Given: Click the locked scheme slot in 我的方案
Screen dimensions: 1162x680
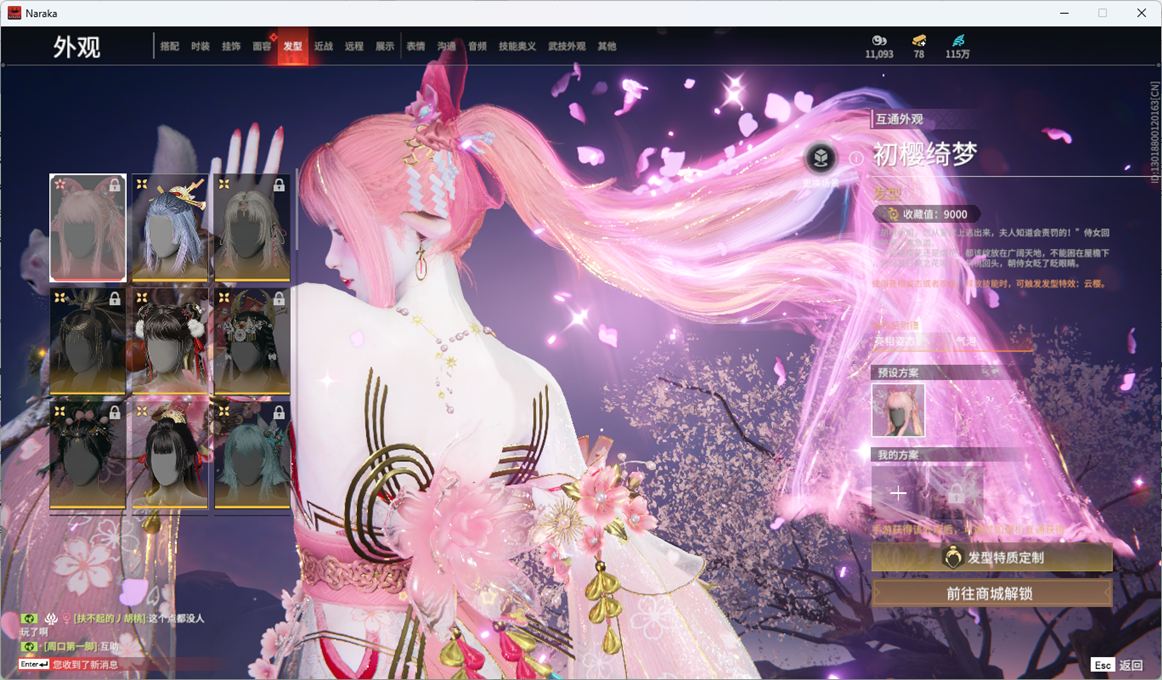Looking at the screenshot, I should 956,493.
